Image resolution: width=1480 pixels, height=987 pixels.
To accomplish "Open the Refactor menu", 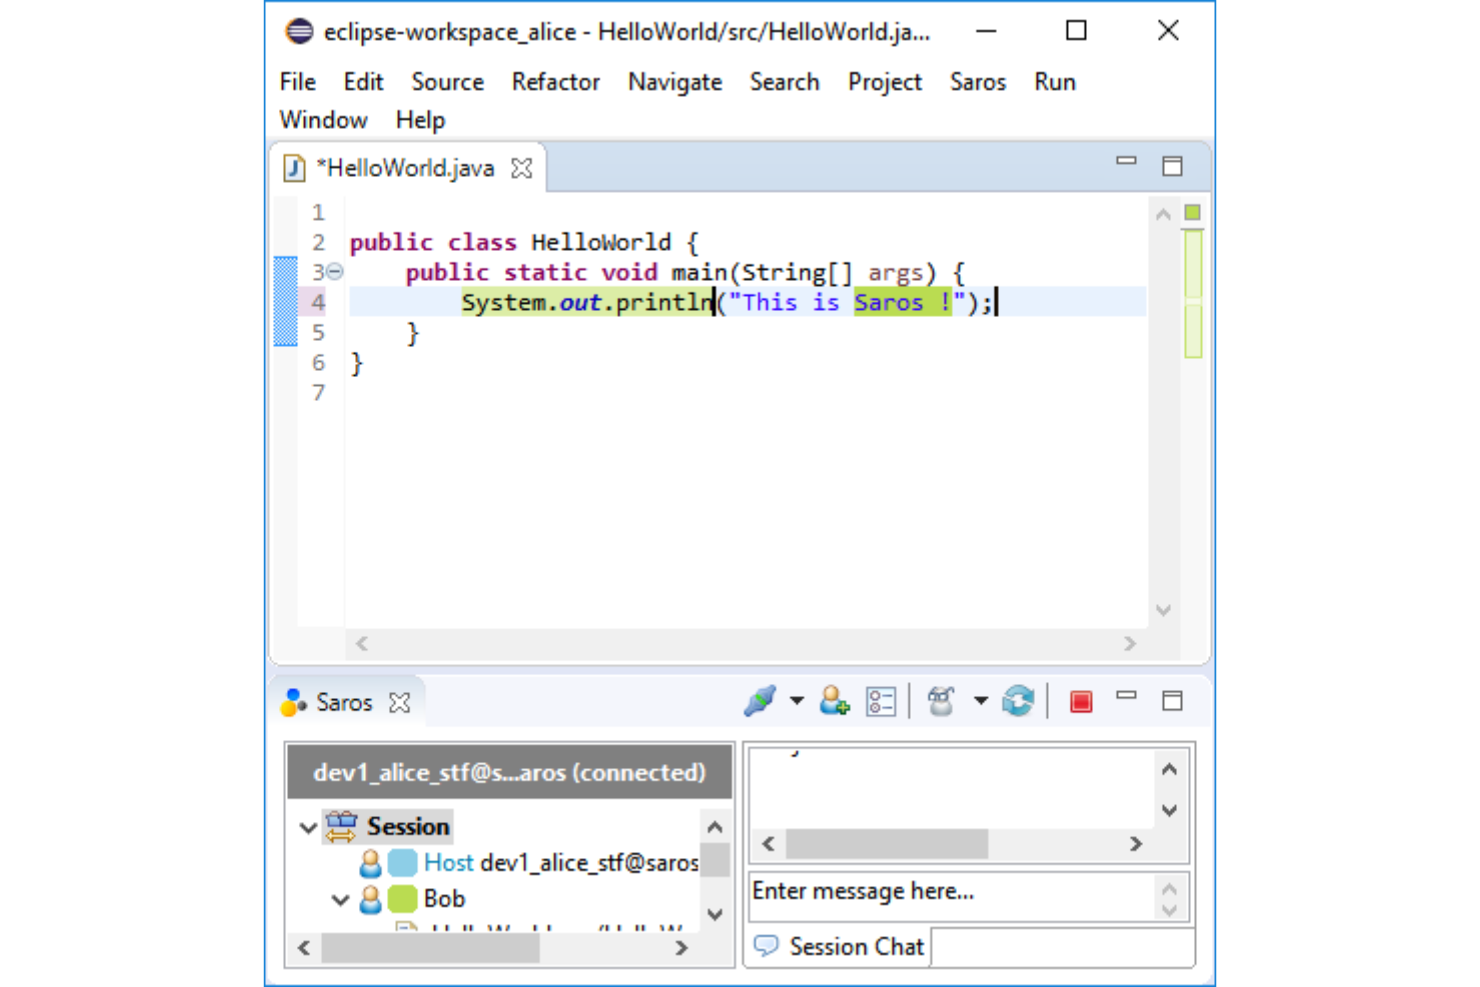I will tap(555, 82).
